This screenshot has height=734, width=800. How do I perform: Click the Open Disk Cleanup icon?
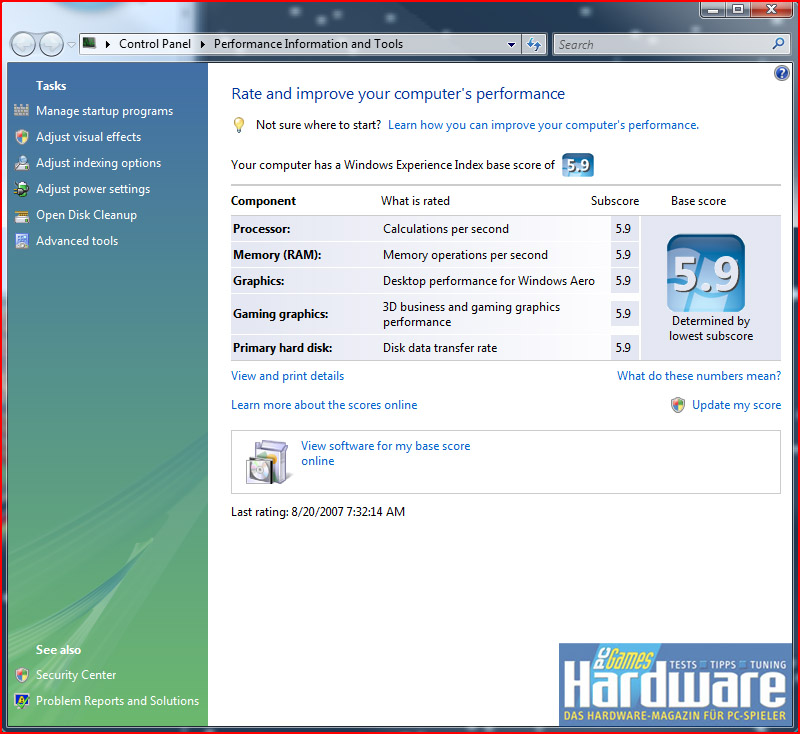coord(21,215)
